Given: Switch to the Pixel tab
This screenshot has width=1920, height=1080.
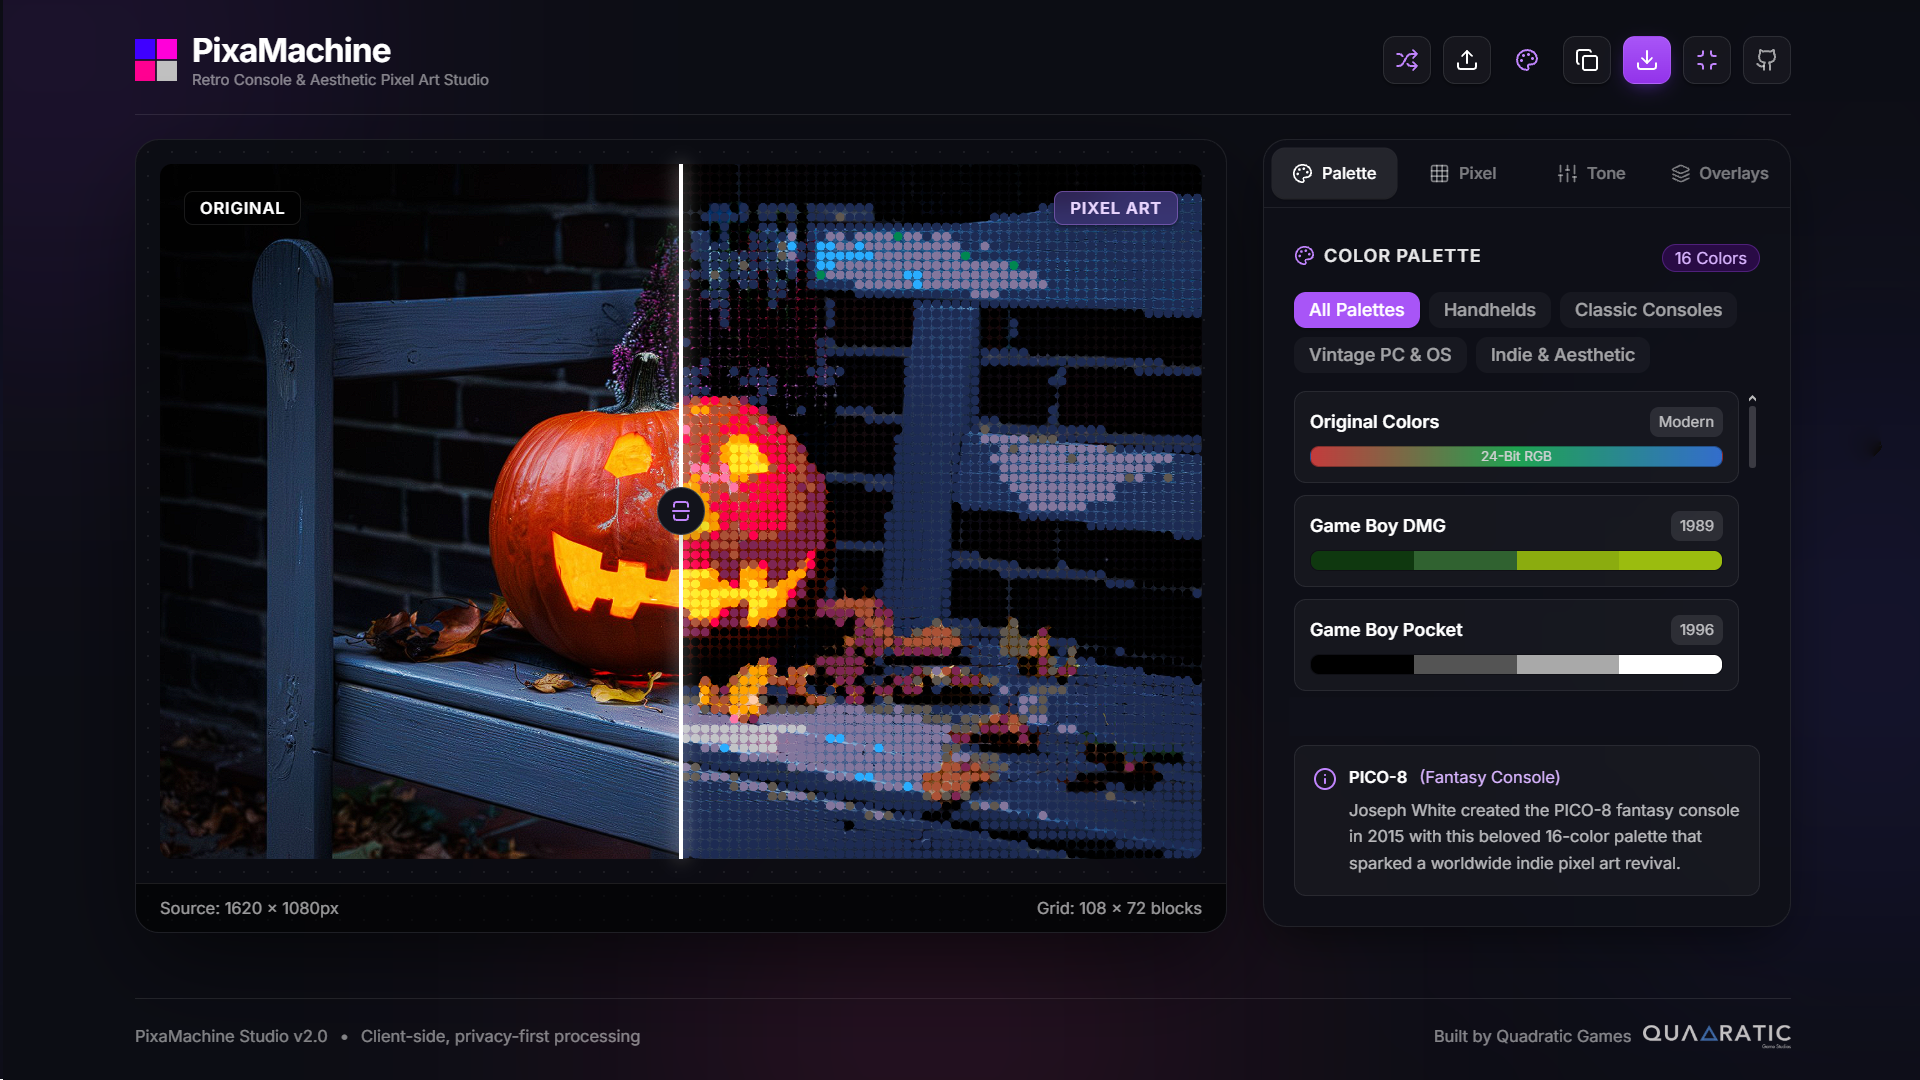Looking at the screenshot, I should tap(1462, 173).
